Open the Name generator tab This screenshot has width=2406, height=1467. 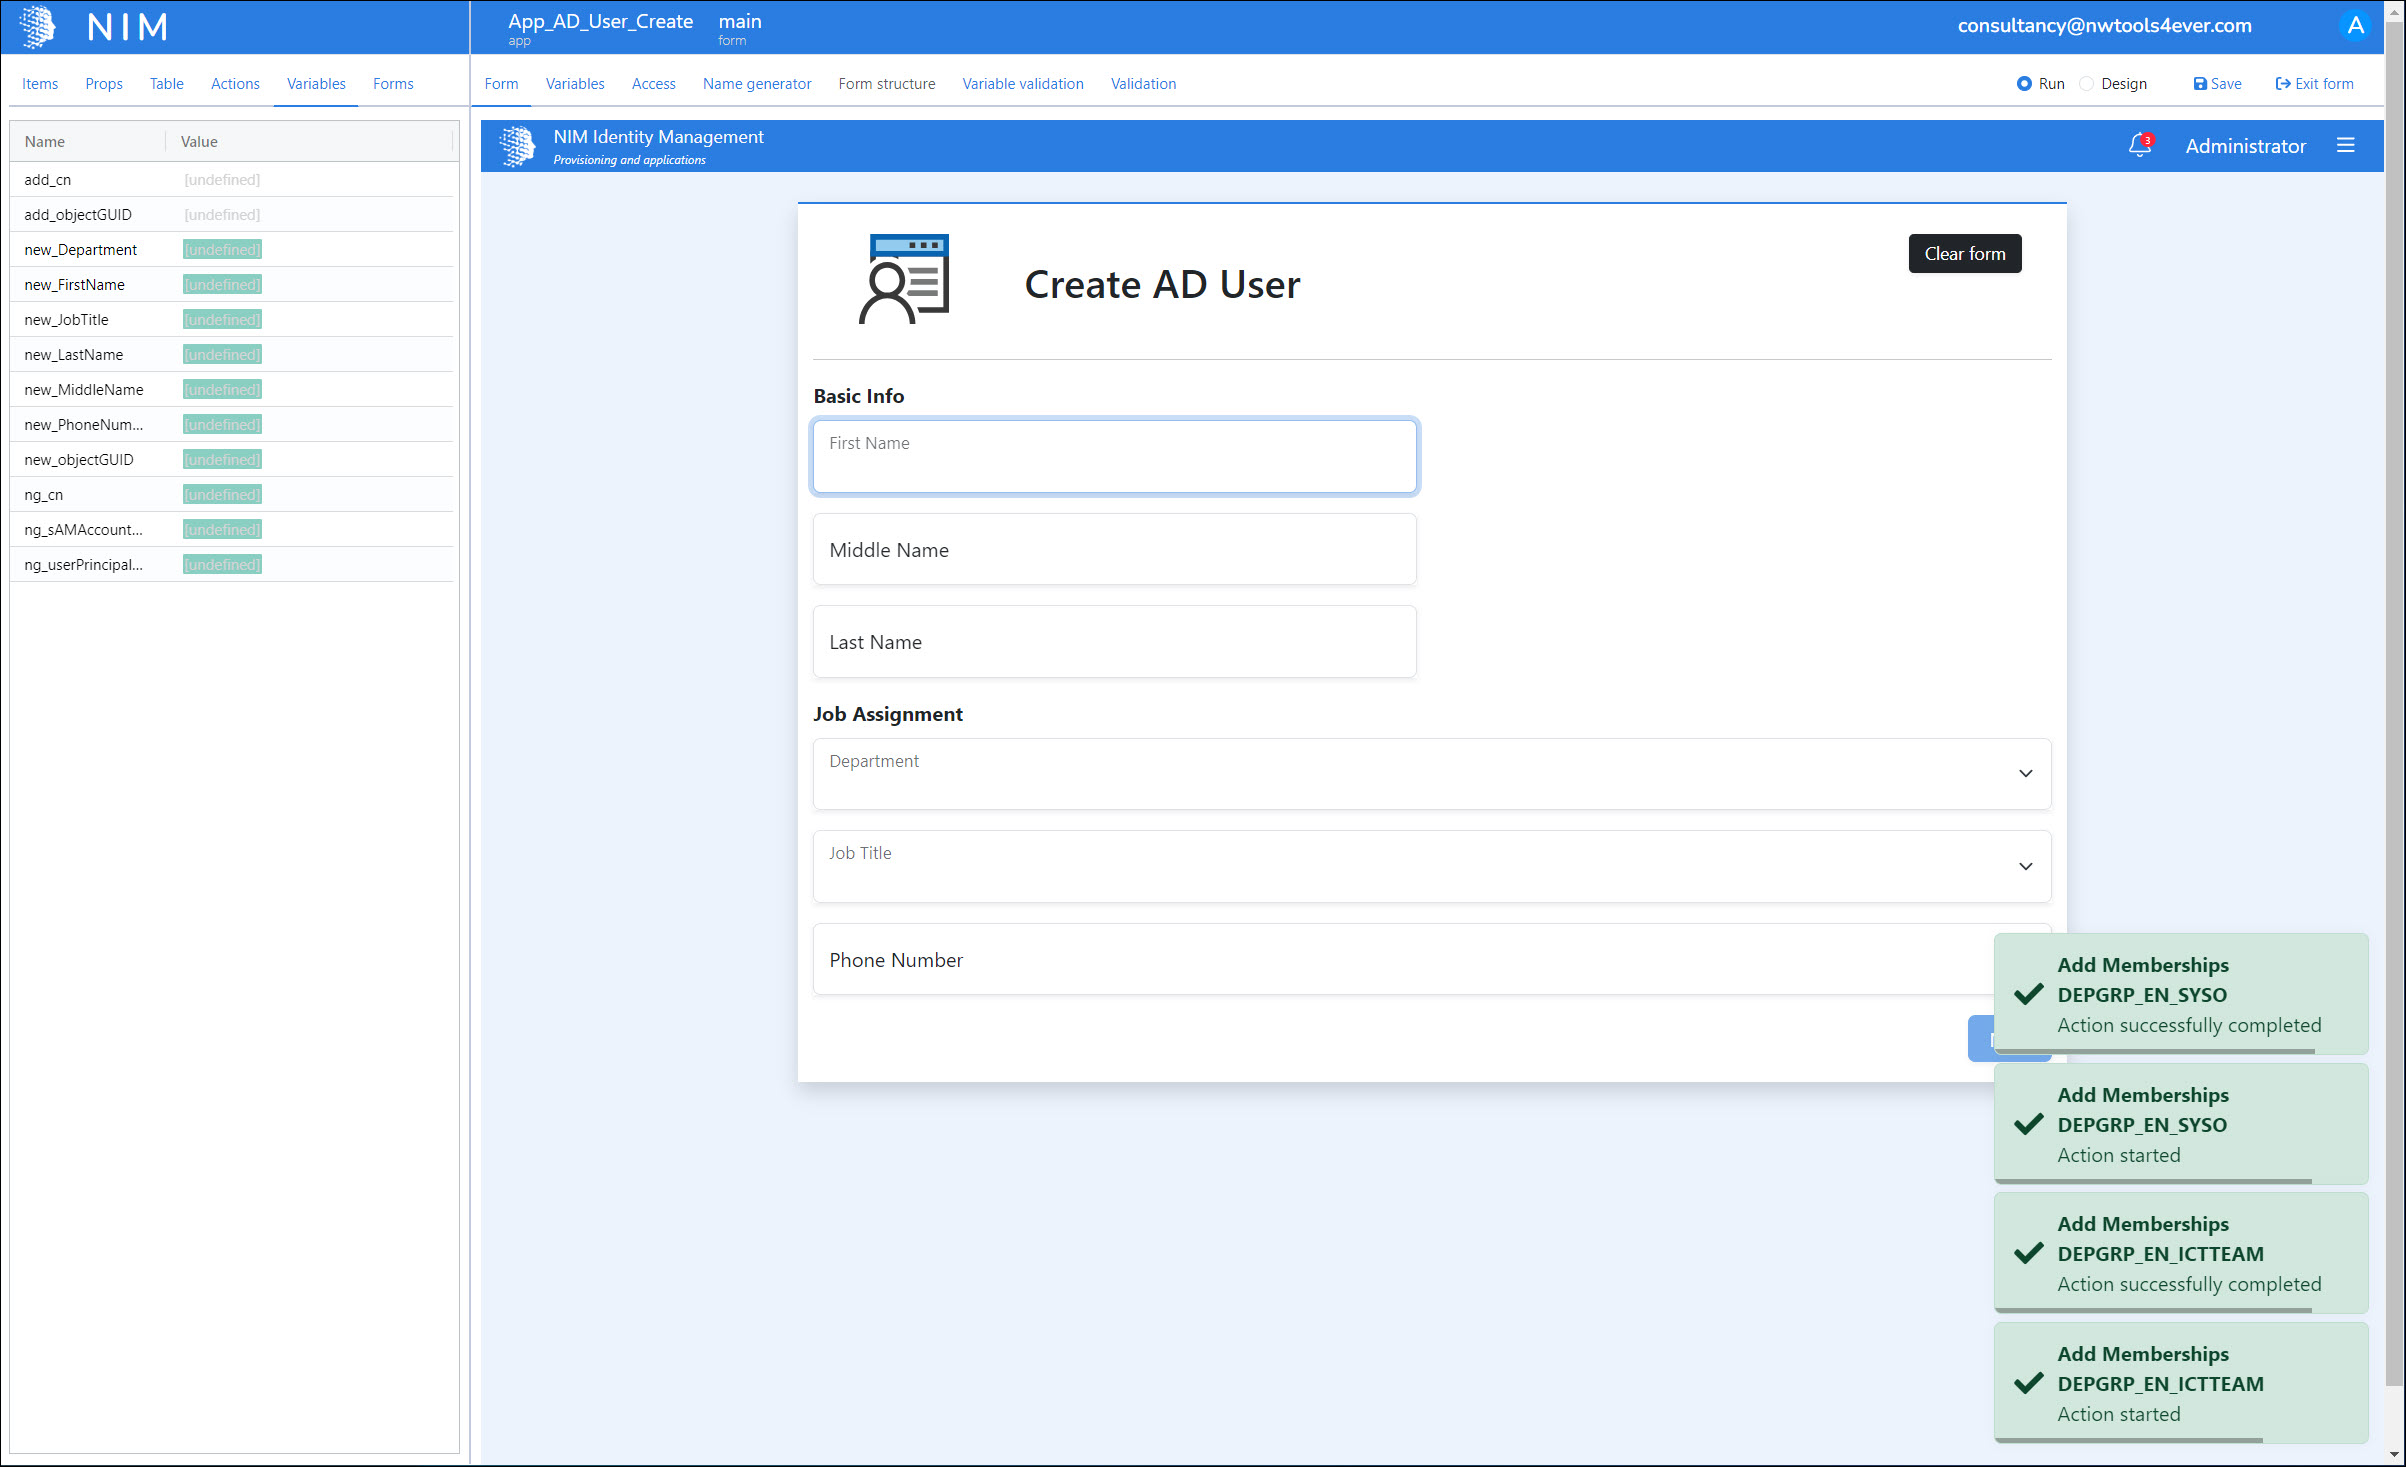pyautogui.click(x=756, y=84)
